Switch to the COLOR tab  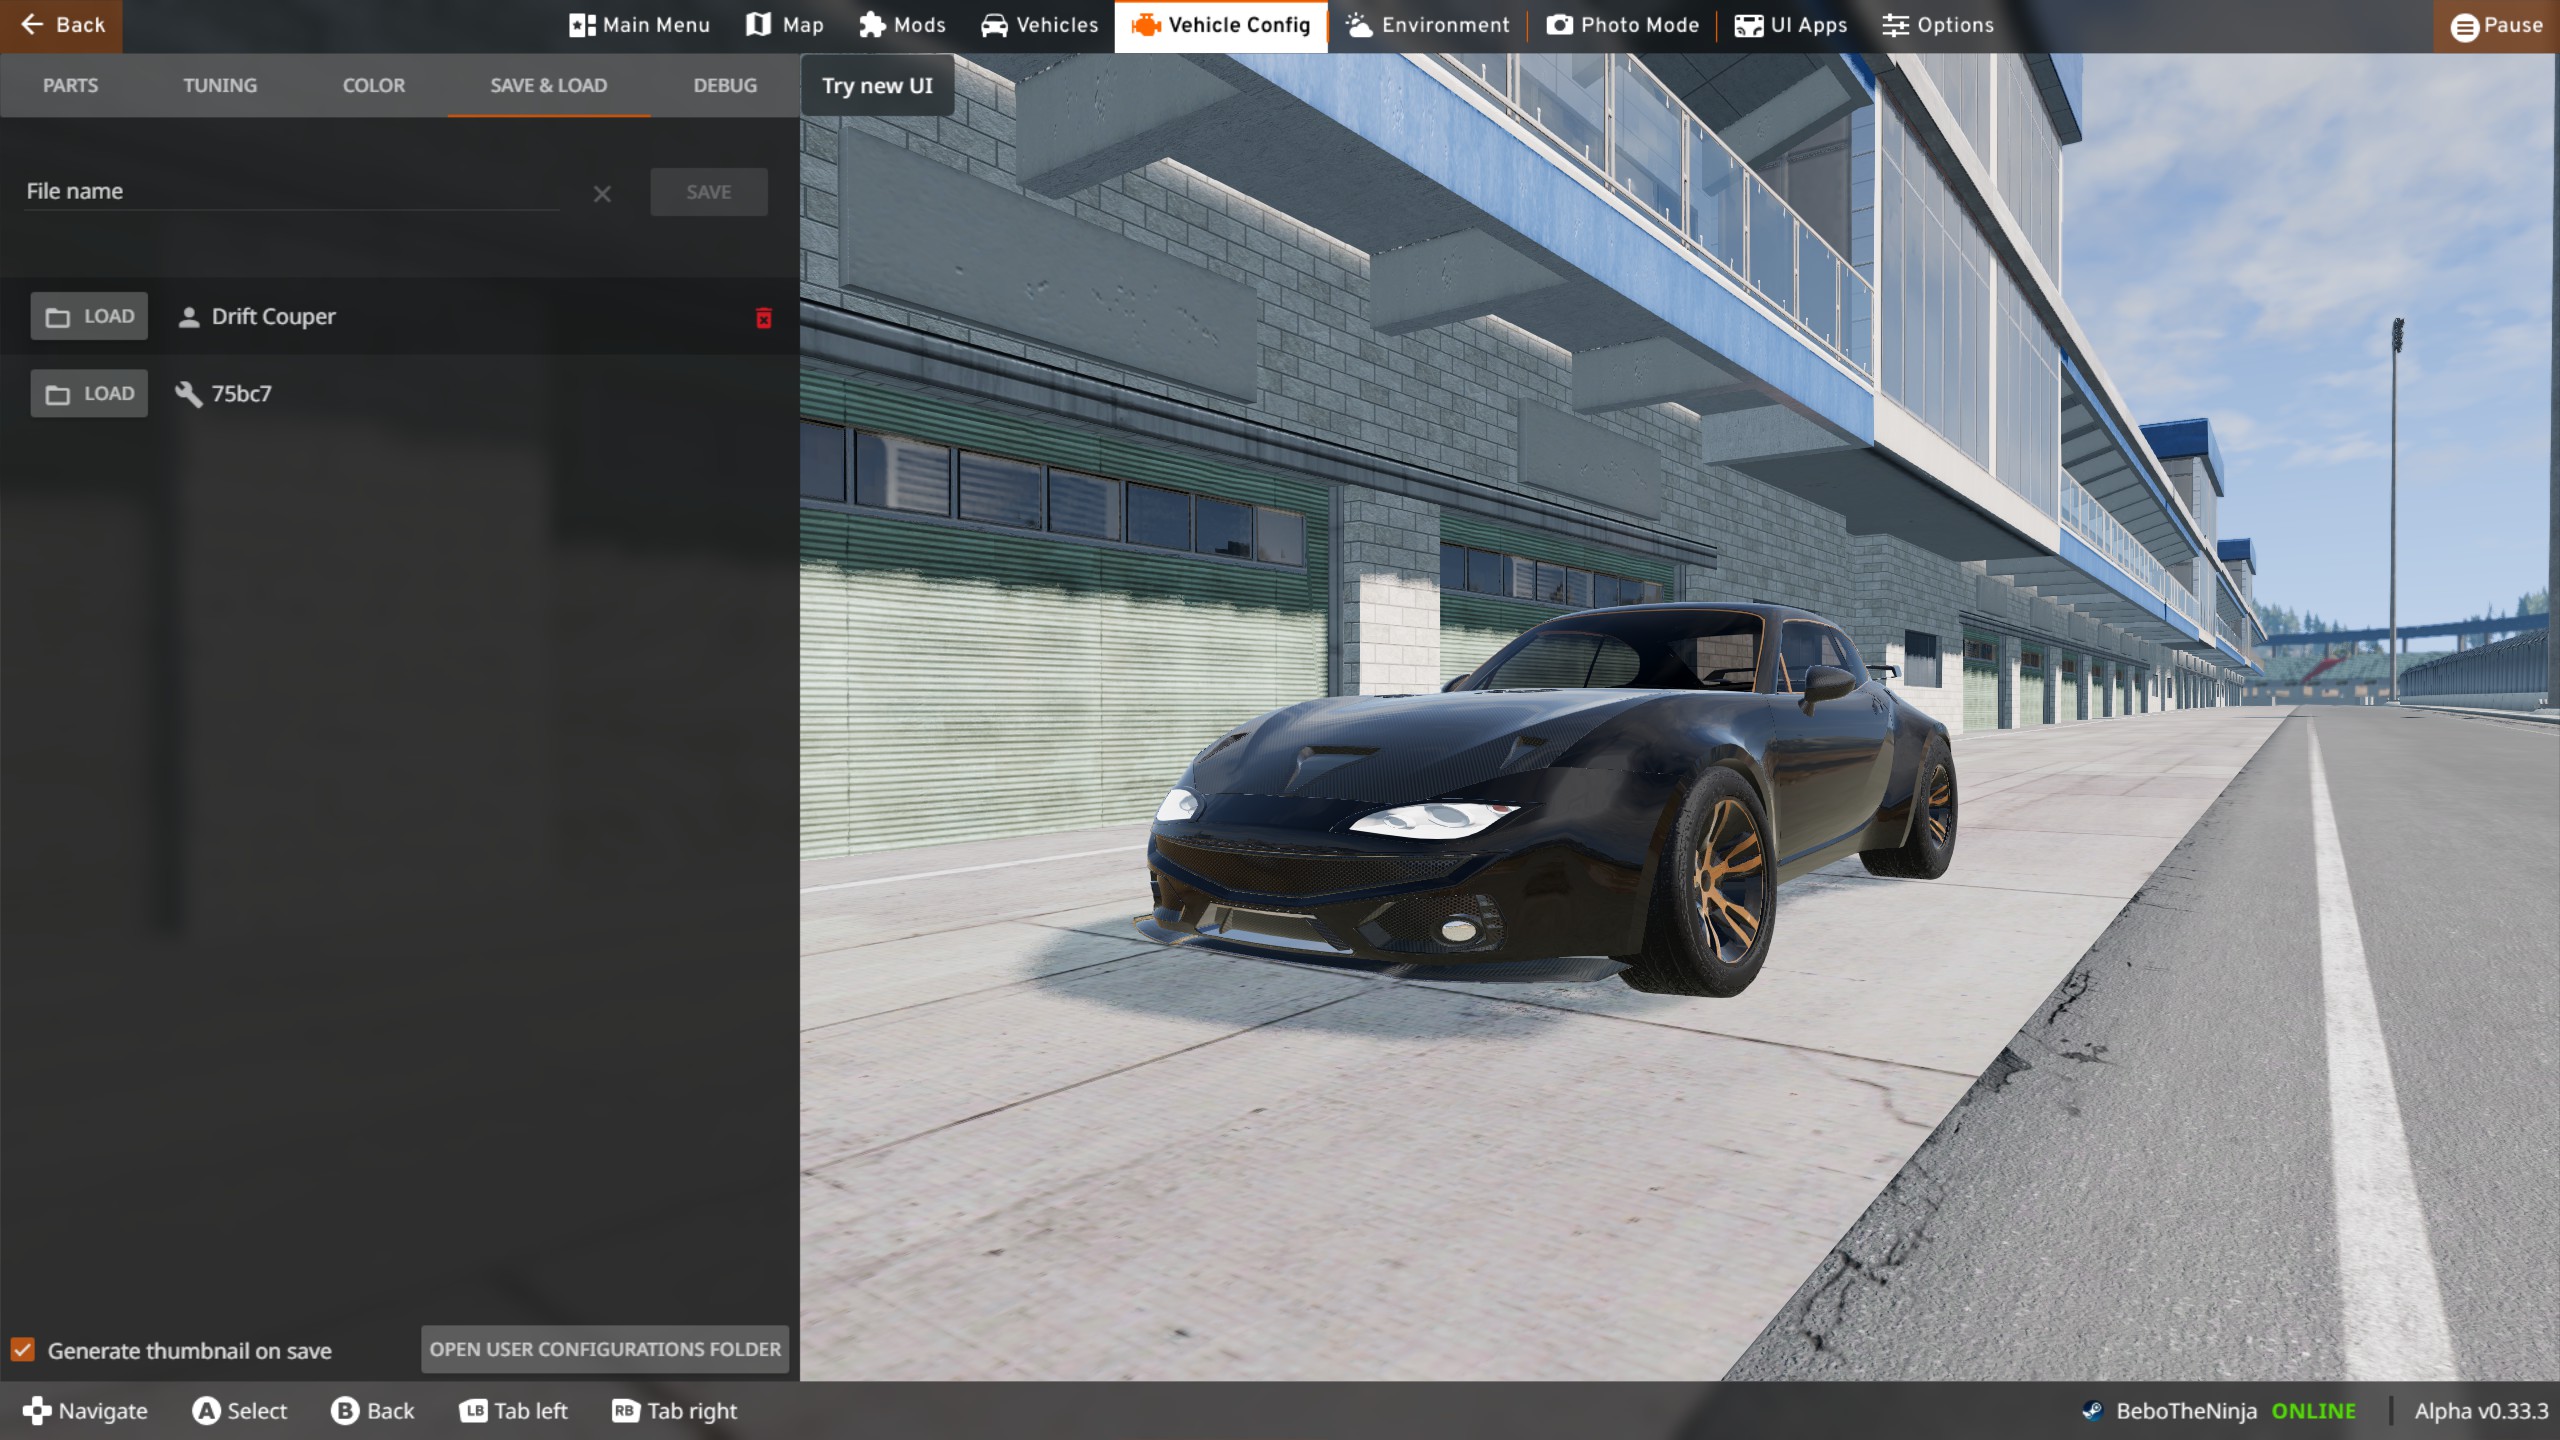tap(374, 85)
